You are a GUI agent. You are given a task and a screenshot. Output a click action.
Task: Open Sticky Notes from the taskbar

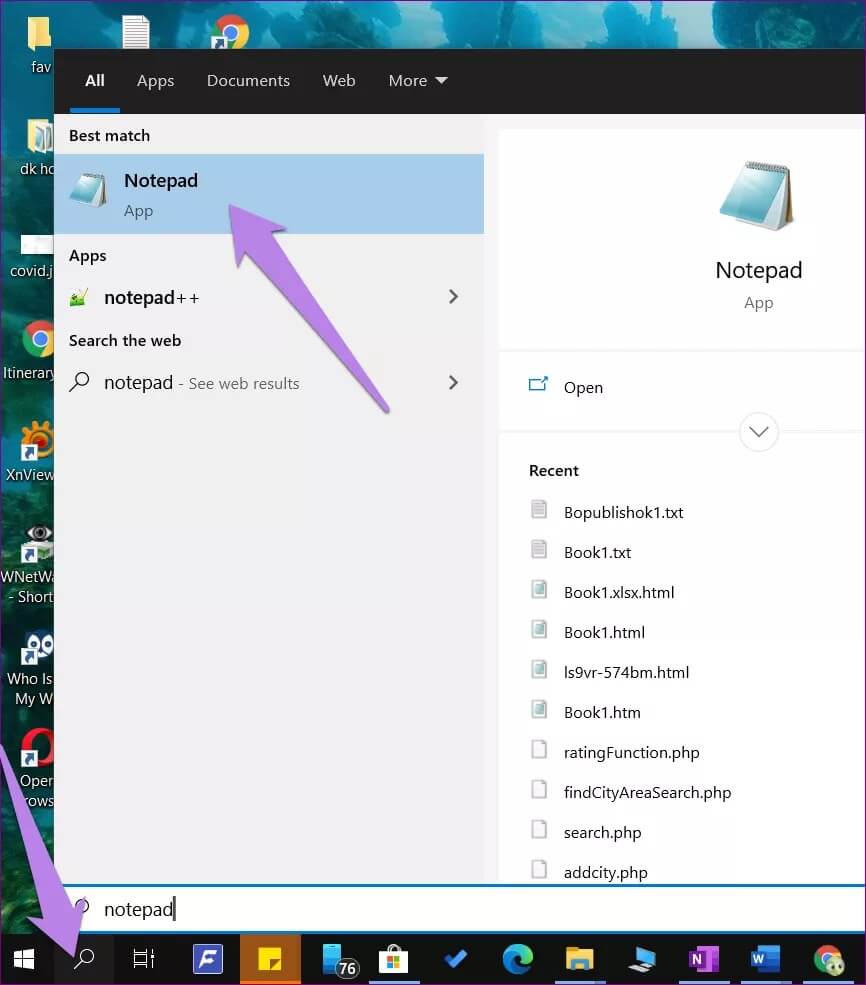(x=270, y=959)
